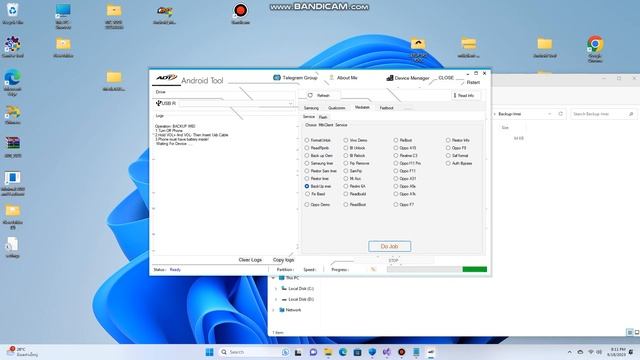640x360 pixels.
Task: Open Microsoft Edge desktop shortcut
Action: pos(13,82)
